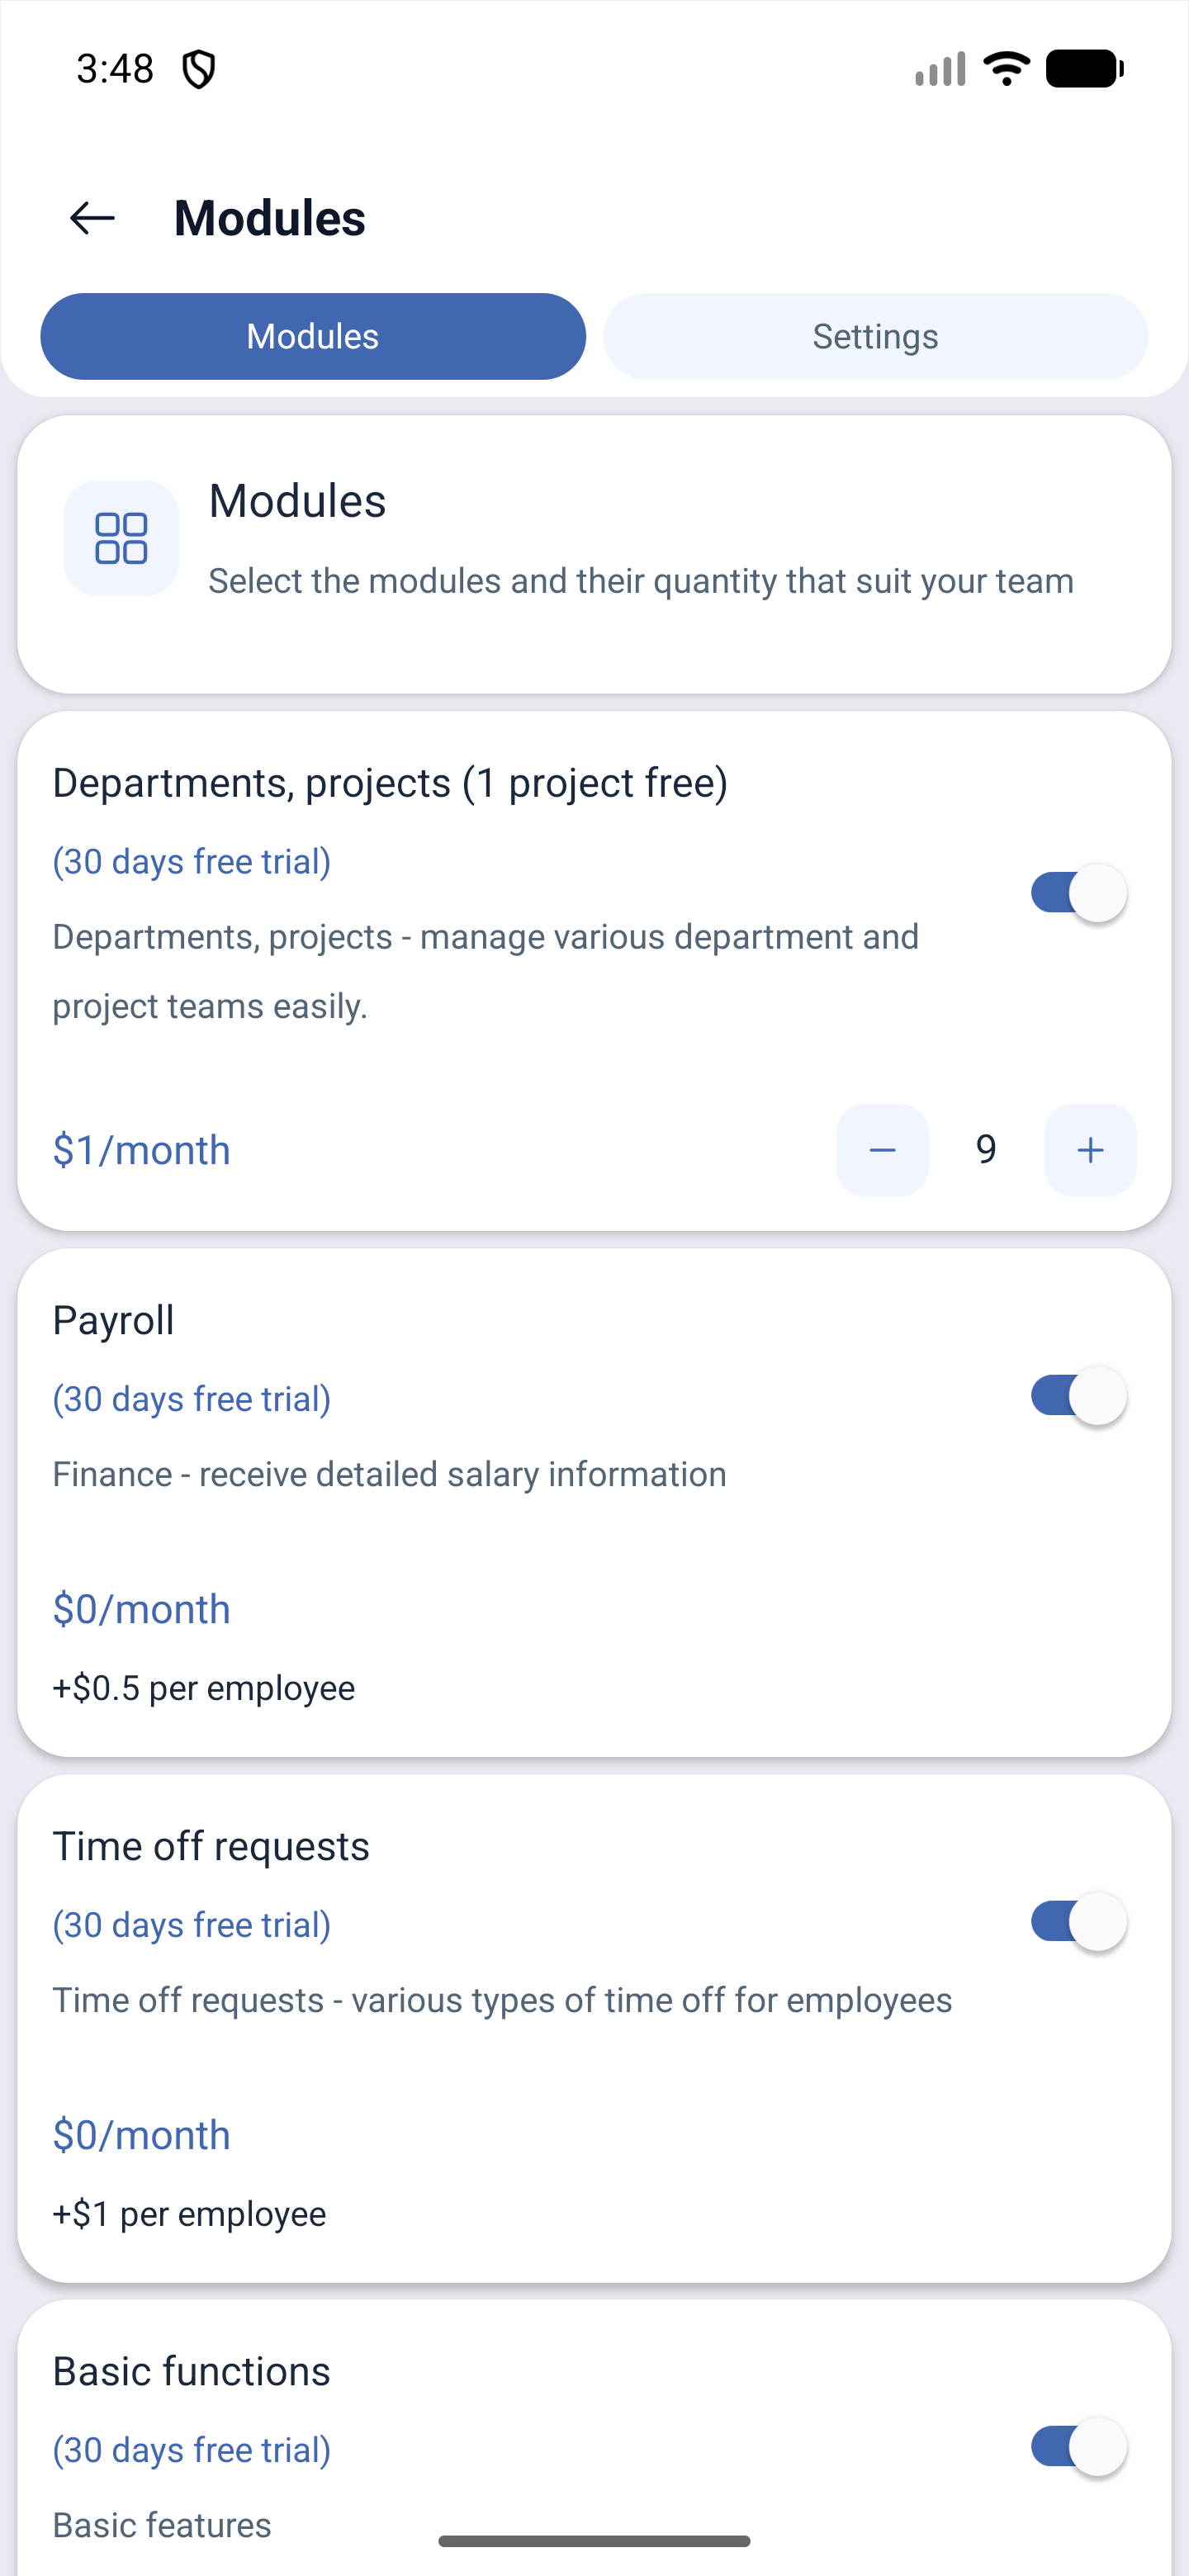Tap the $1/month price label

pos(141,1150)
